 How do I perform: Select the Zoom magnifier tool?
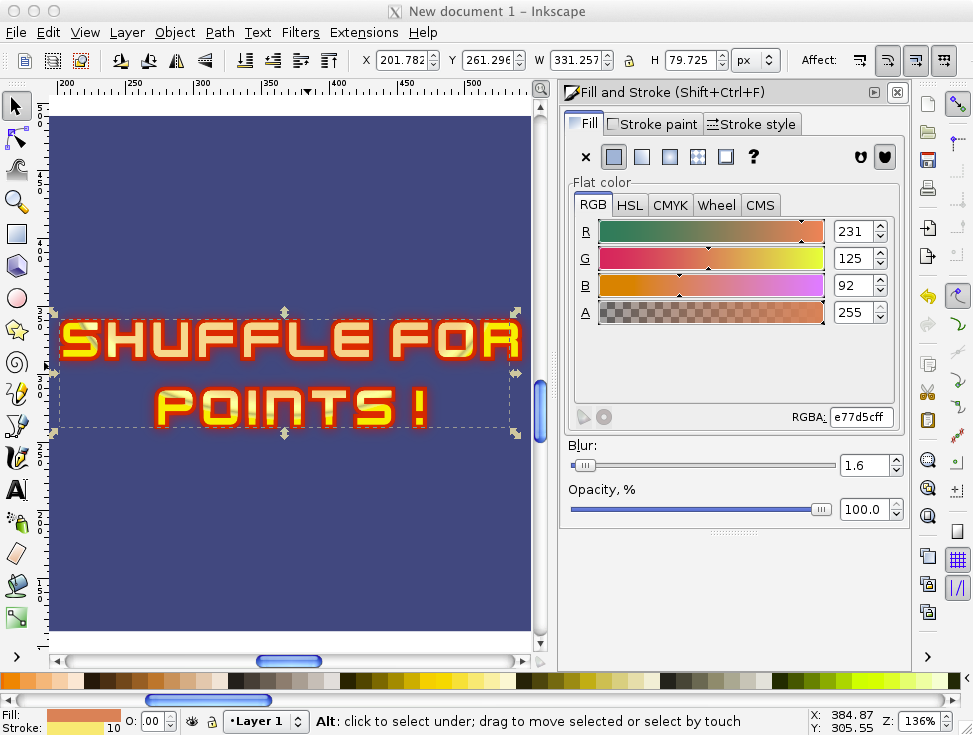point(16,201)
